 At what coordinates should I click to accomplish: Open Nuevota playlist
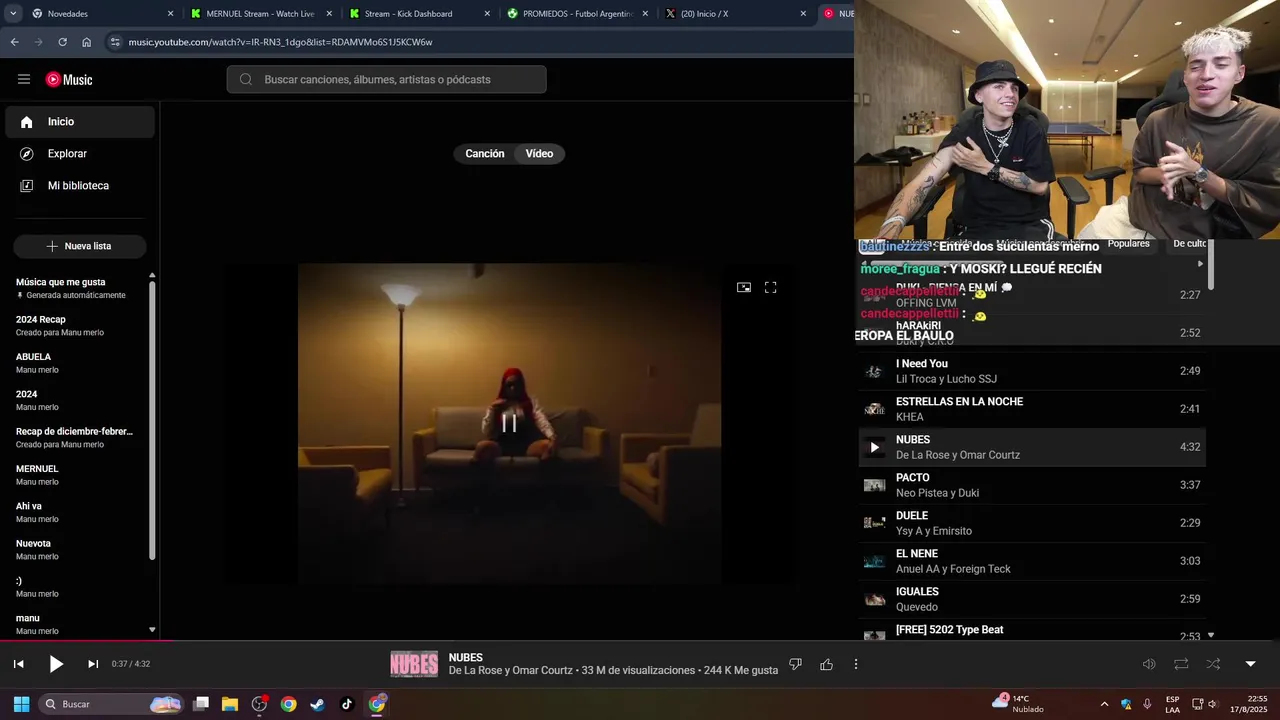point(75,549)
